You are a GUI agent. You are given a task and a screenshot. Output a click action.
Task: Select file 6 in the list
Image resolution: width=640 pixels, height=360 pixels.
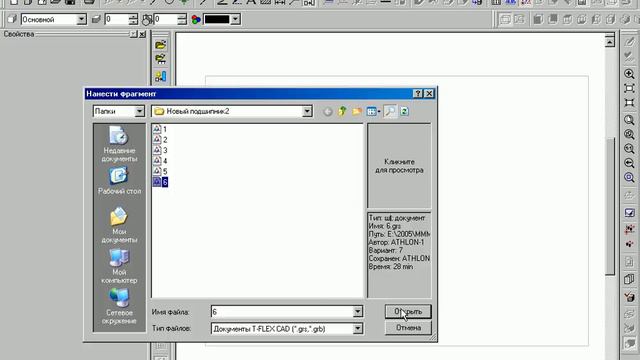tap(160, 182)
